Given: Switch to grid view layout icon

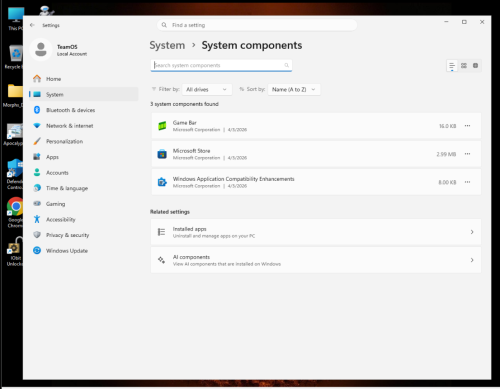Looking at the screenshot, I should pos(464,66).
